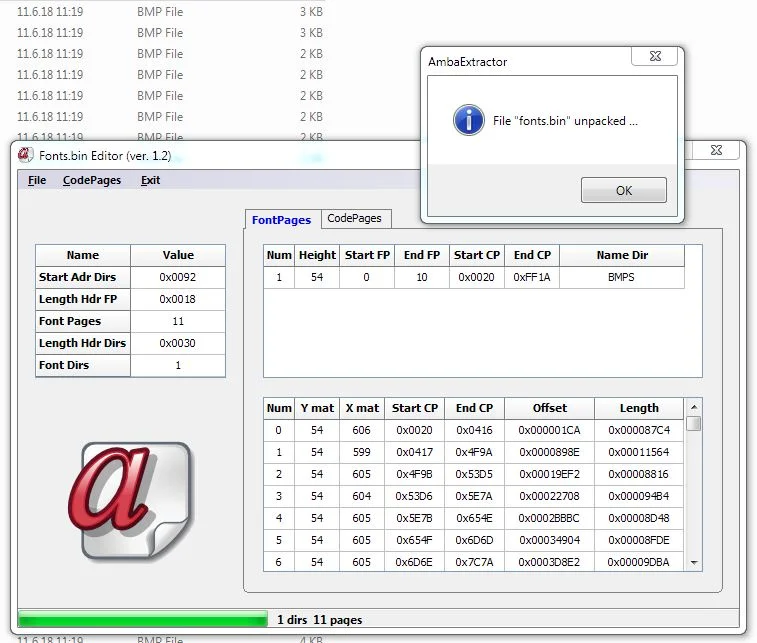
Task: Select the End CP cell 0x5E7A
Action: click(475, 496)
